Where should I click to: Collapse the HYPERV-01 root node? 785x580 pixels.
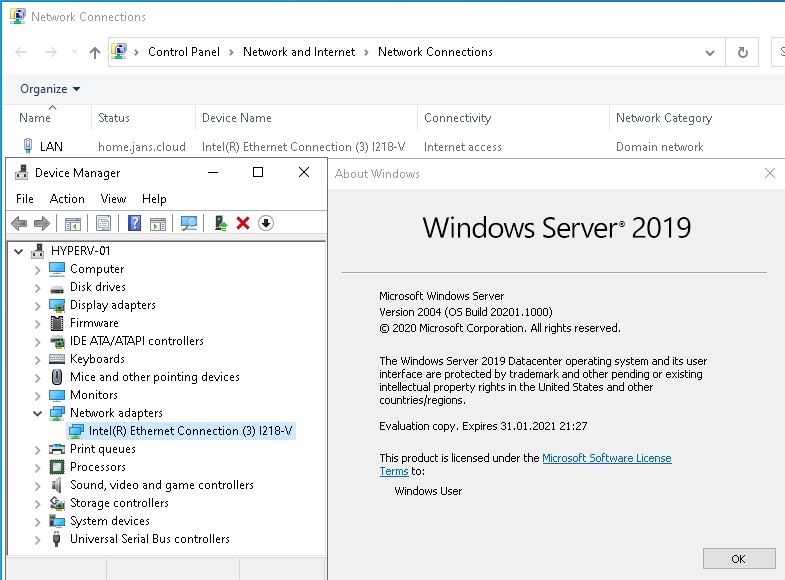pos(19,251)
